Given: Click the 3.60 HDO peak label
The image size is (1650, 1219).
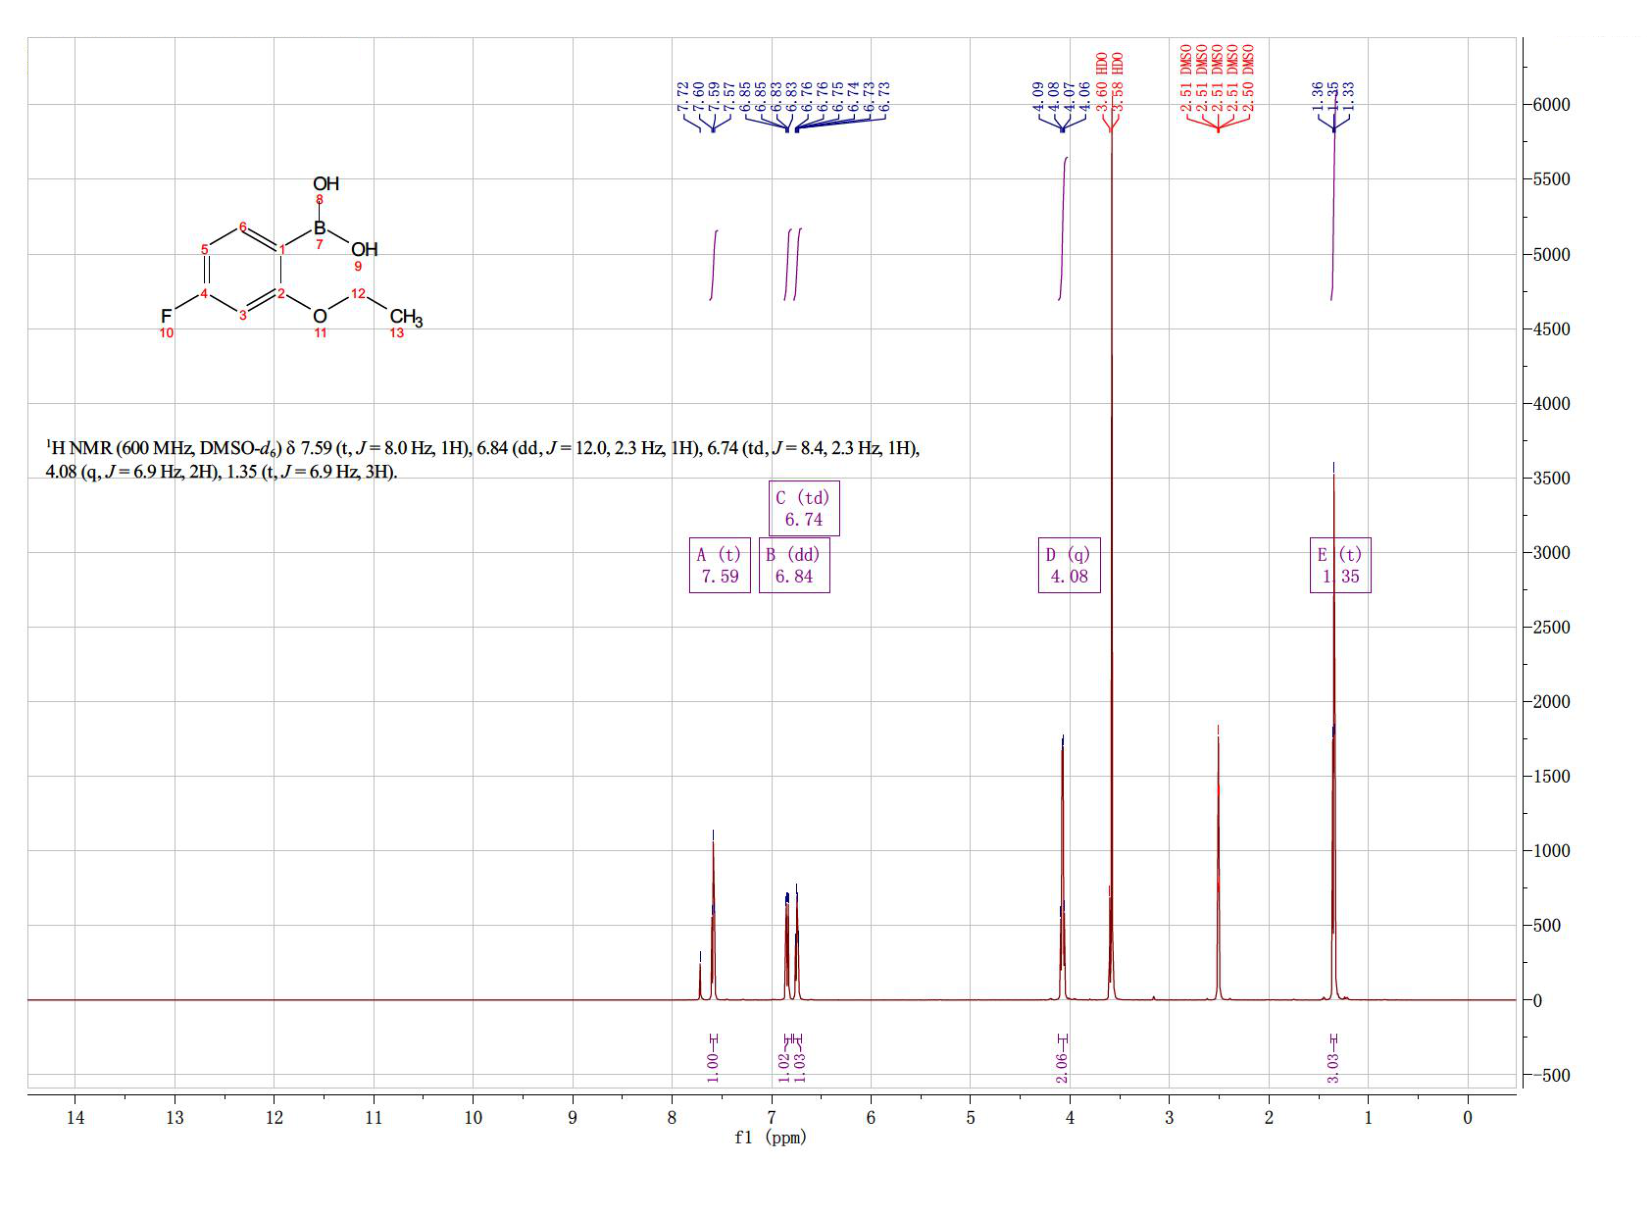Looking at the screenshot, I should click(x=1103, y=82).
